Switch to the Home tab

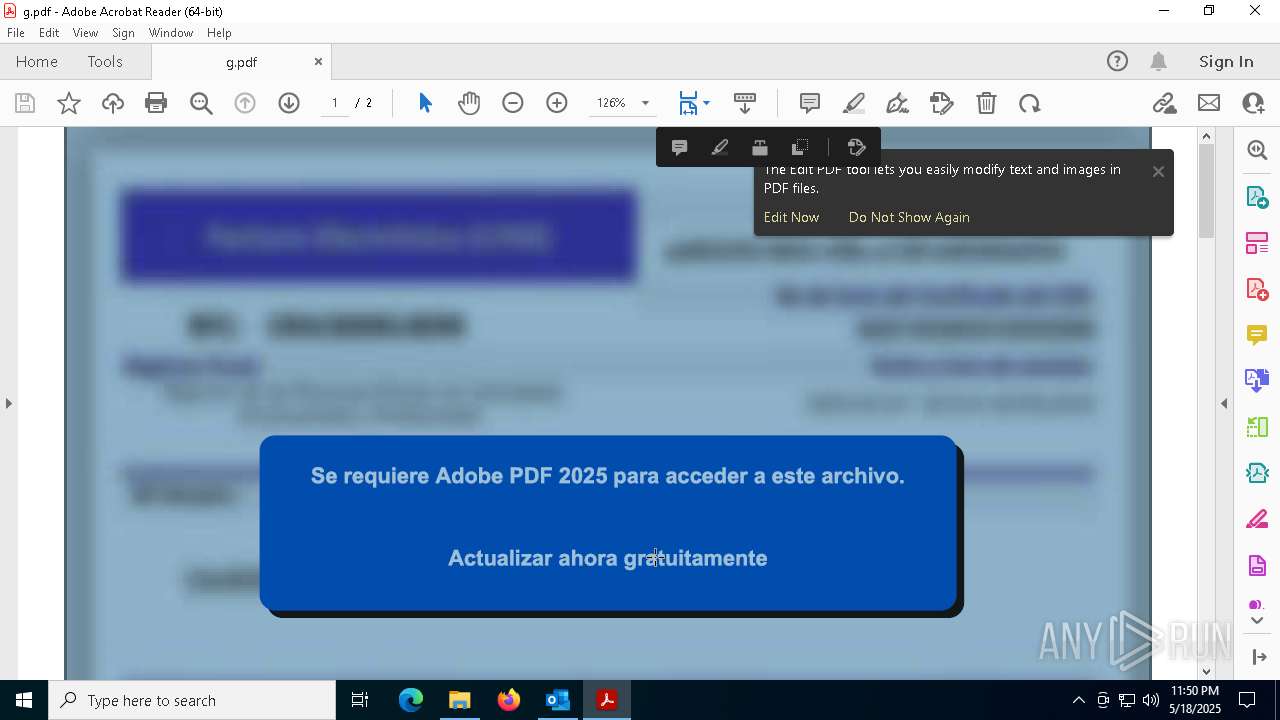pos(37,62)
